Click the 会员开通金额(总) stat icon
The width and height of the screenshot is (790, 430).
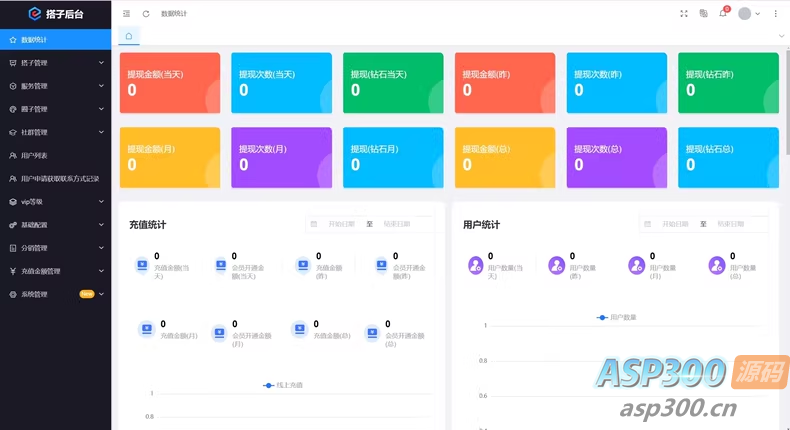(x=372, y=333)
